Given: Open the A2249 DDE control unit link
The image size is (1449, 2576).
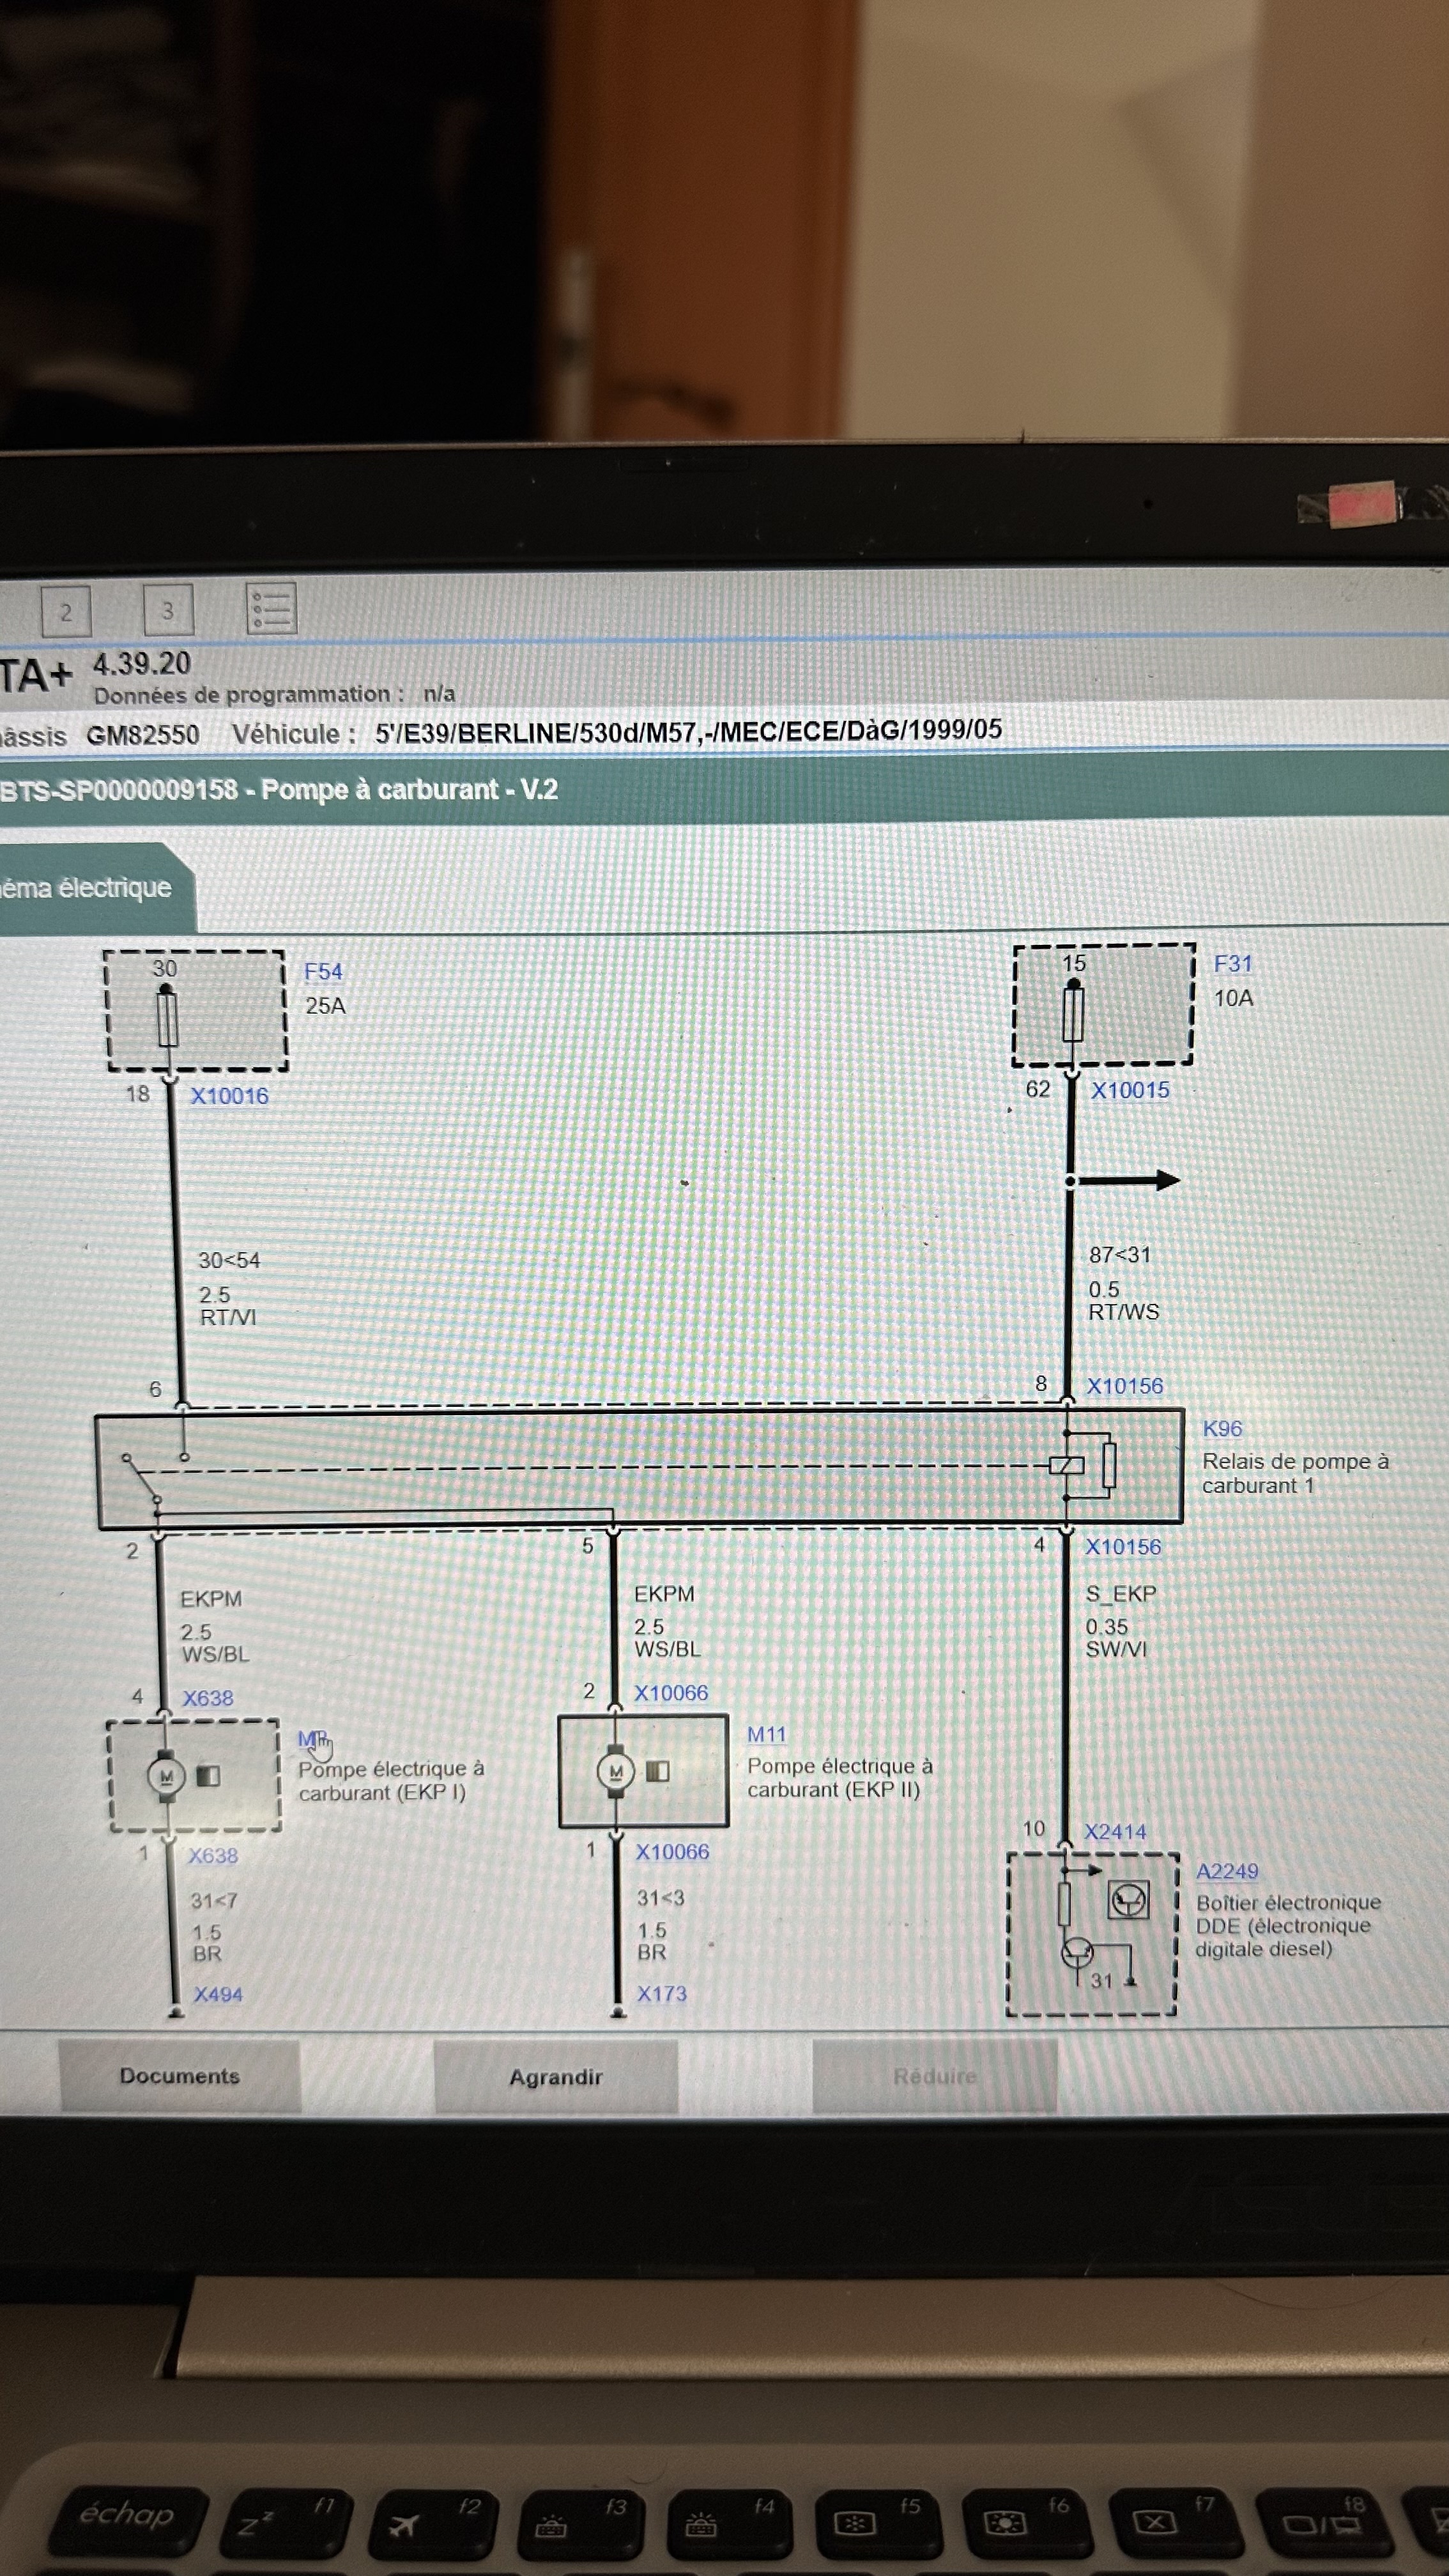Looking at the screenshot, I should tap(1227, 1872).
